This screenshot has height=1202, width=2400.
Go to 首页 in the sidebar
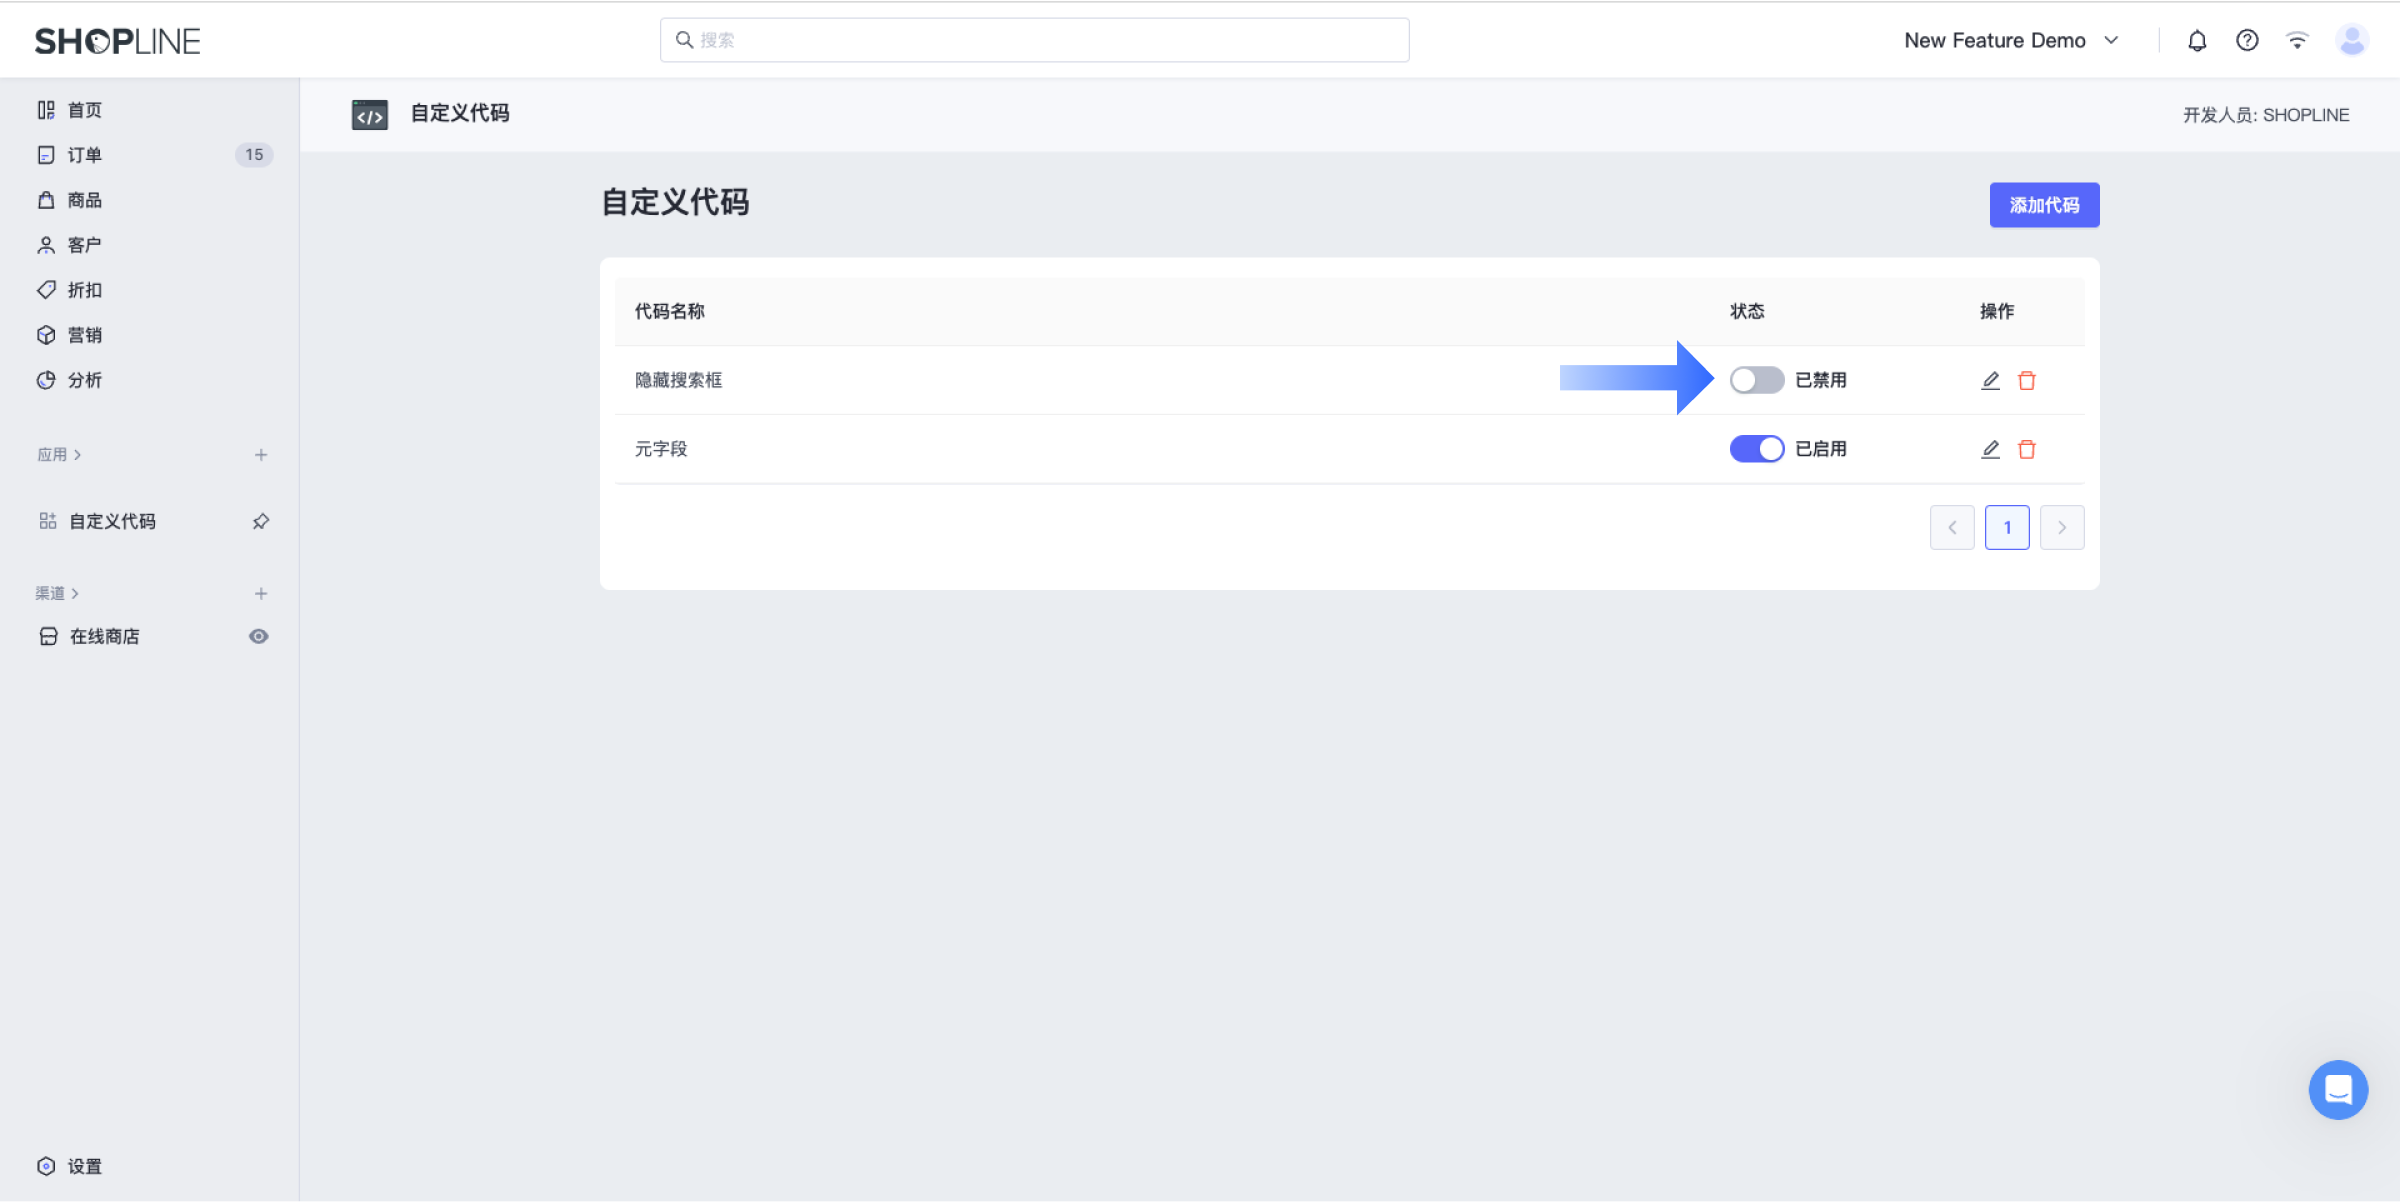click(x=84, y=109)
